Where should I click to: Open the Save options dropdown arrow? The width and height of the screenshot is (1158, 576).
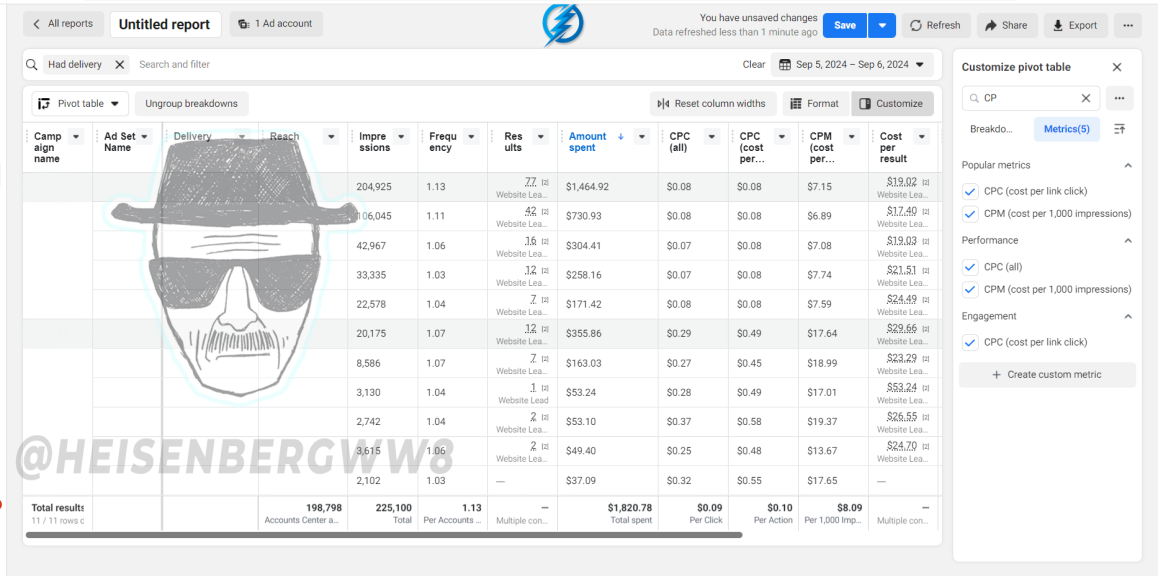click(x=882, y=25)
